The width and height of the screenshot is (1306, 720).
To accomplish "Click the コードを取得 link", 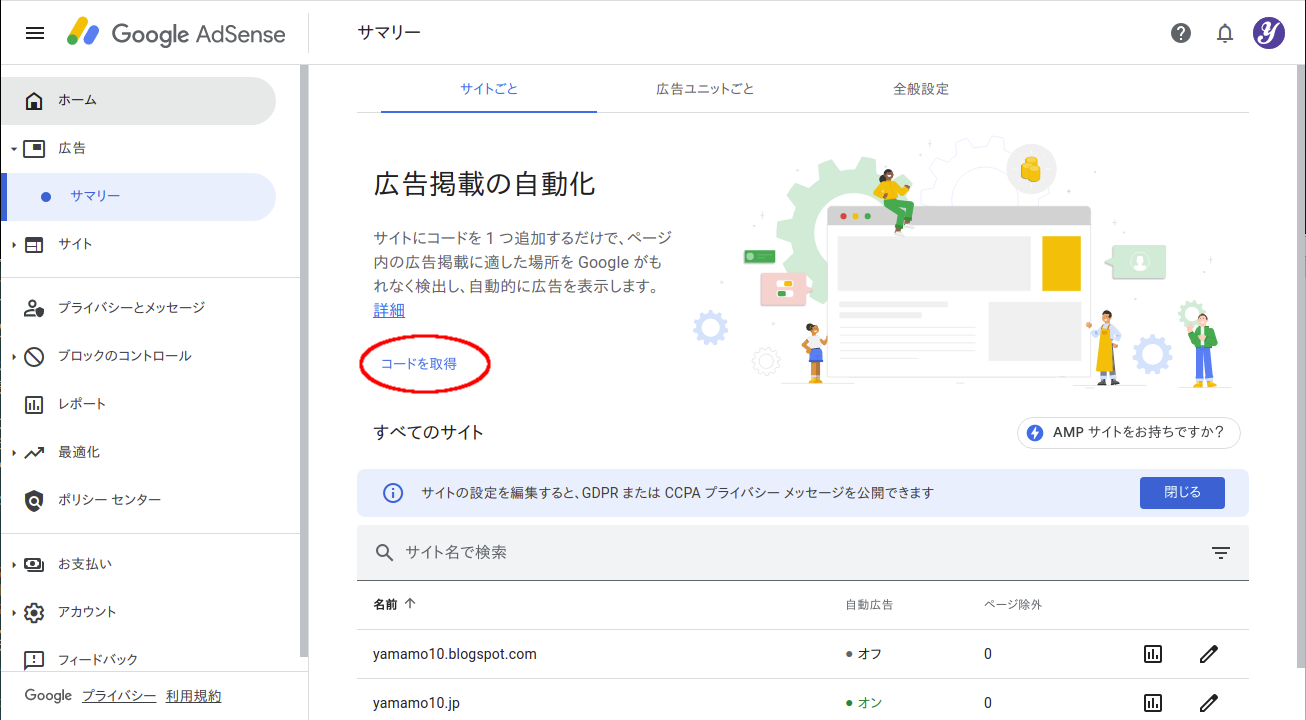I will (x=419, y=364).
